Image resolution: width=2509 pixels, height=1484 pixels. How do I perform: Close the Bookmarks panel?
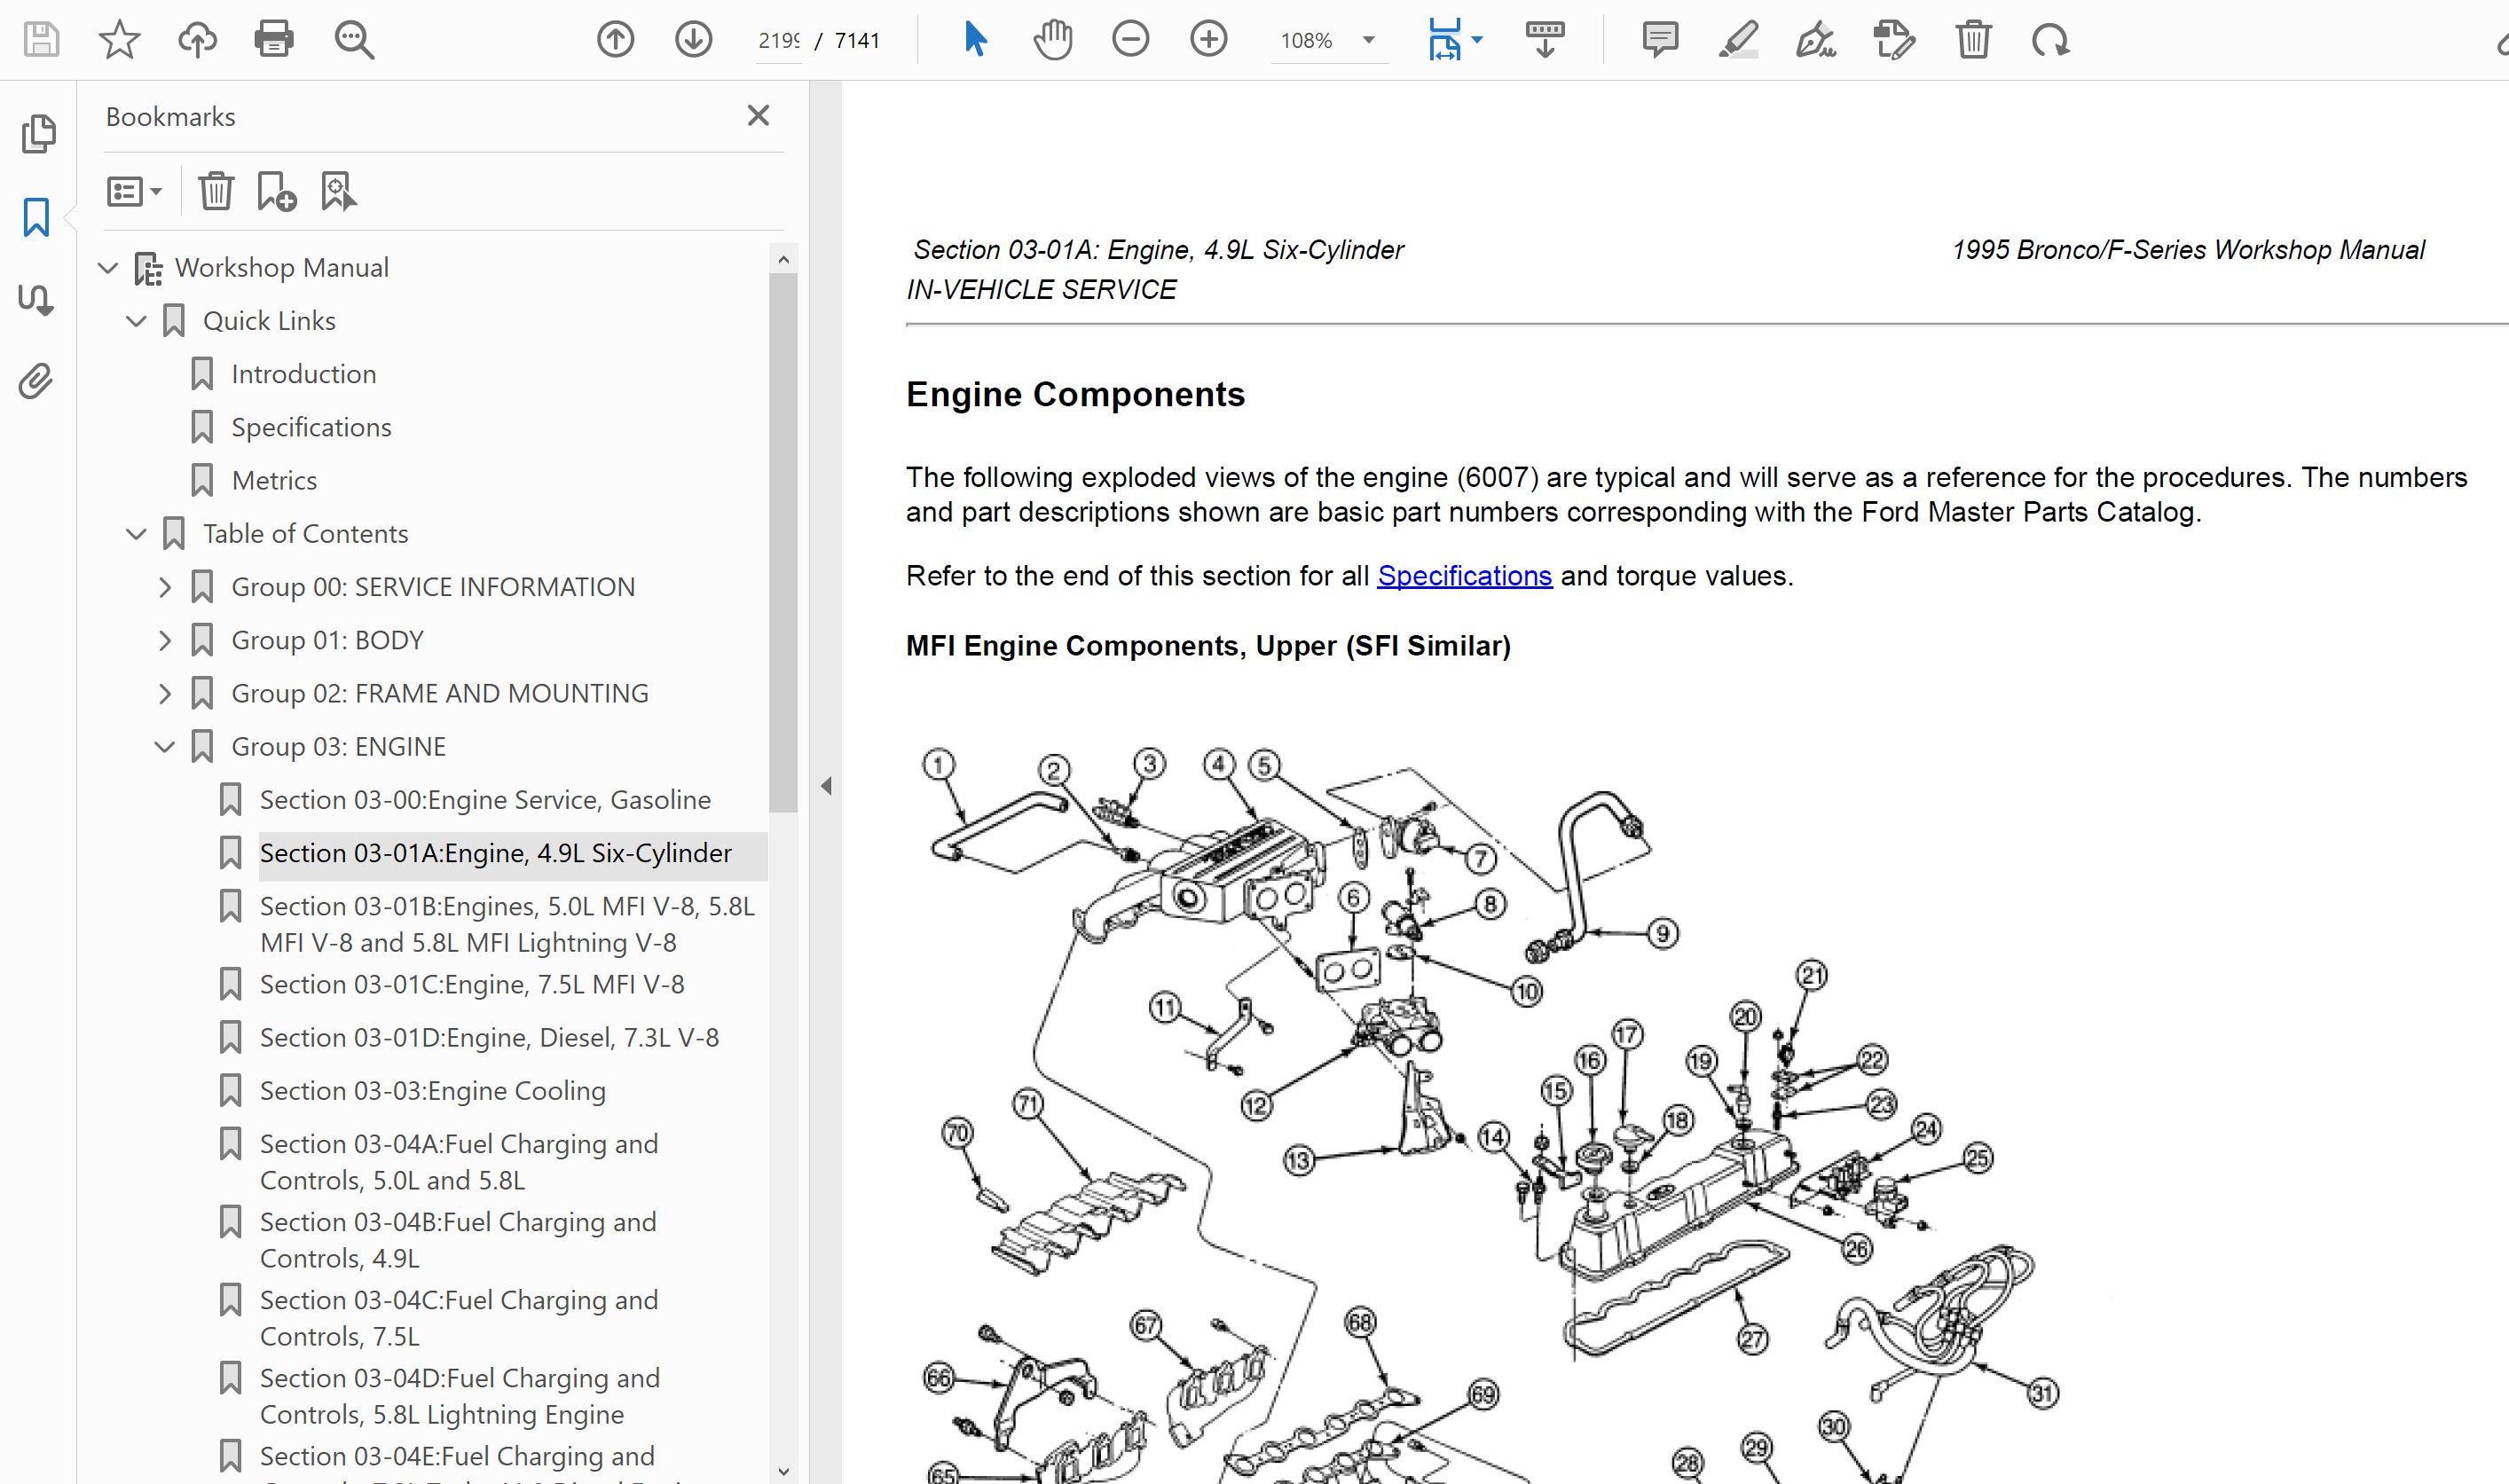(758, 116)
